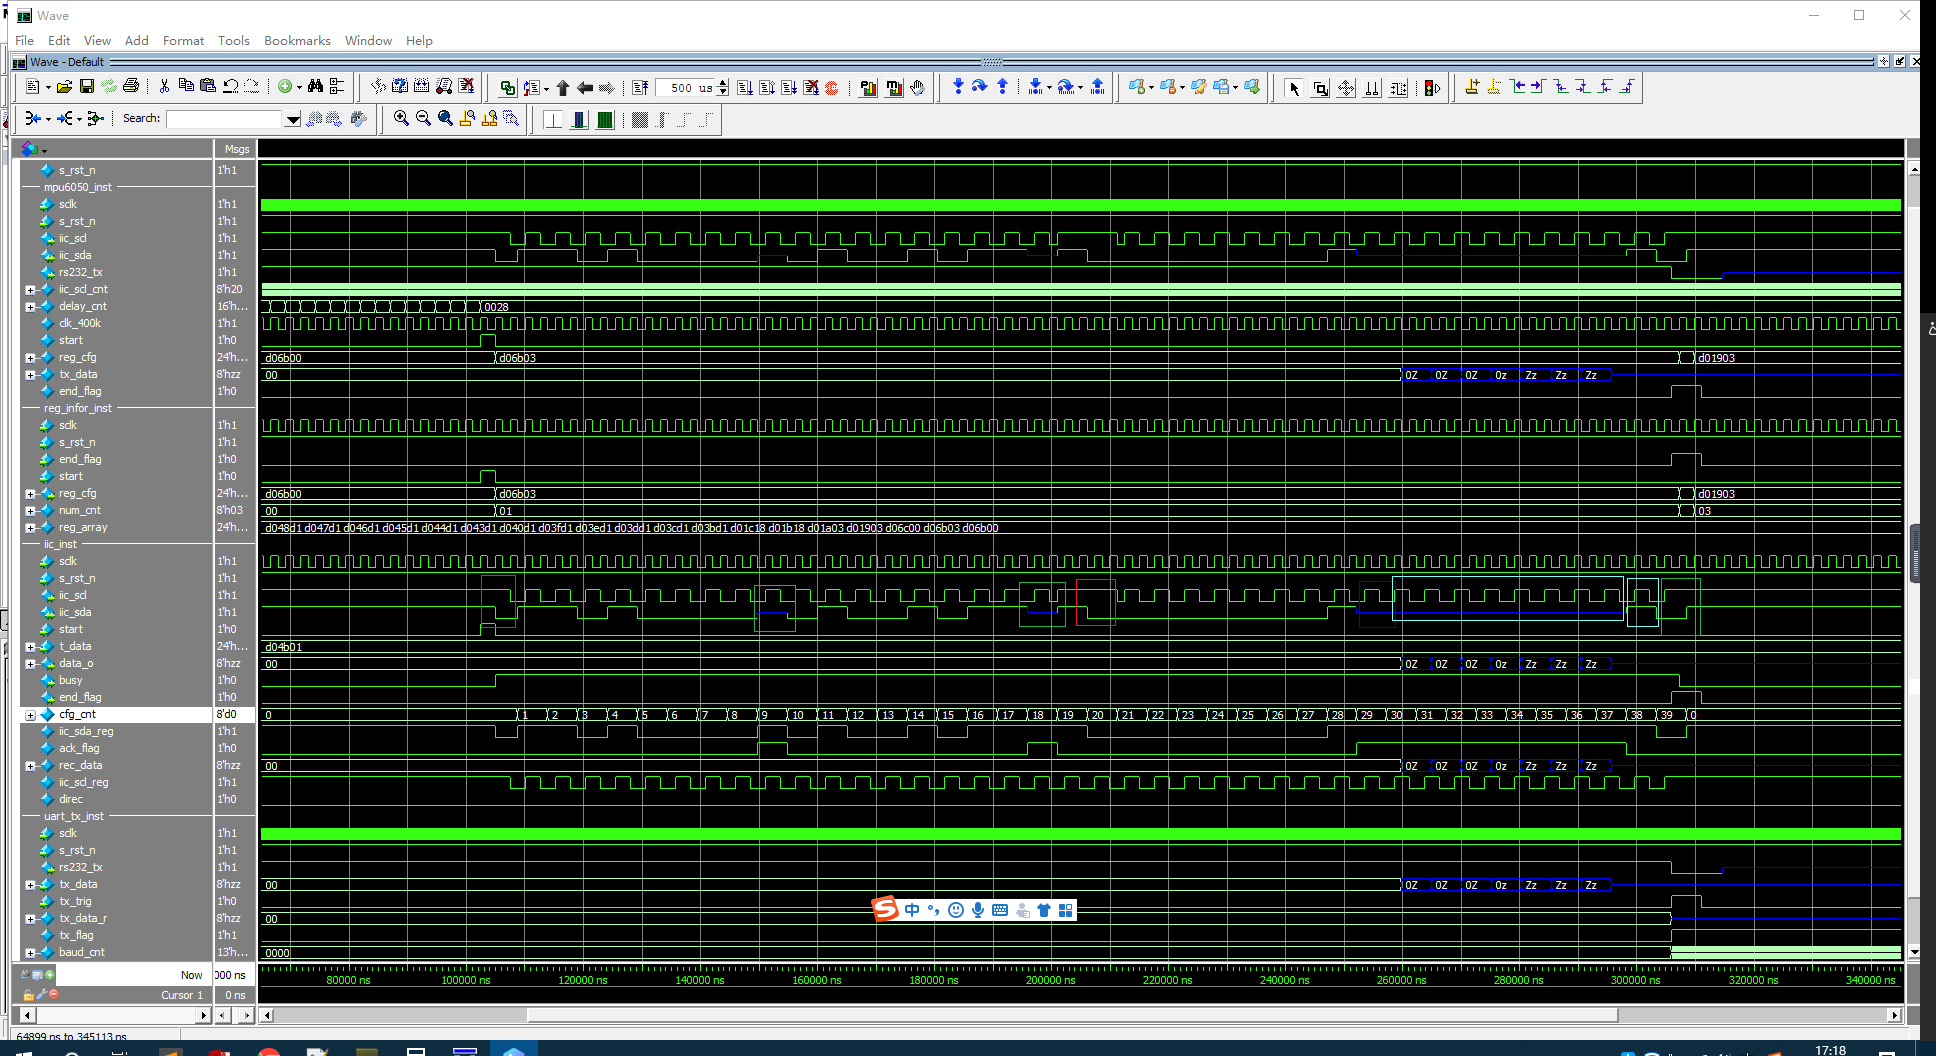Toggle the pan hand tool in toolbar
This screenshot has height=1056, width=1936.
pos(917,87)
